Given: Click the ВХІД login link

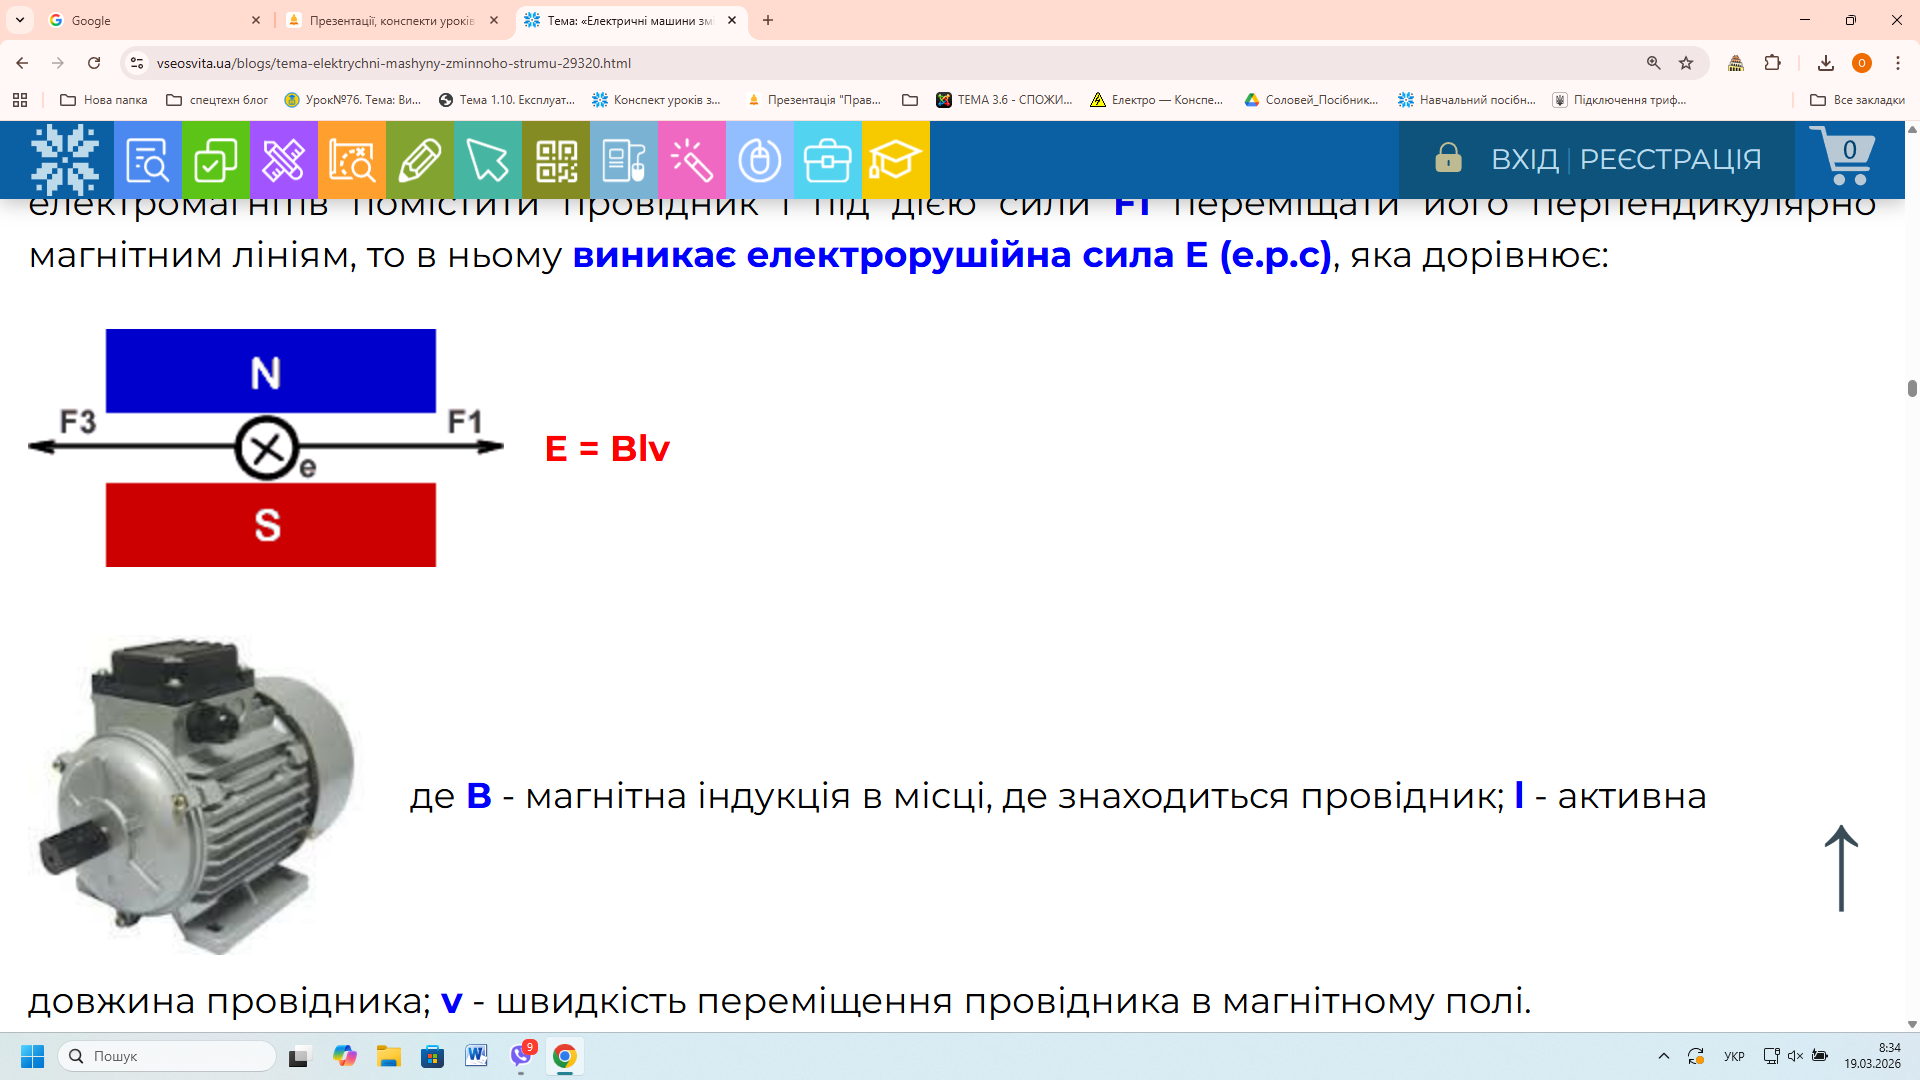Looking at the screenshot, I should point(1524,159).
